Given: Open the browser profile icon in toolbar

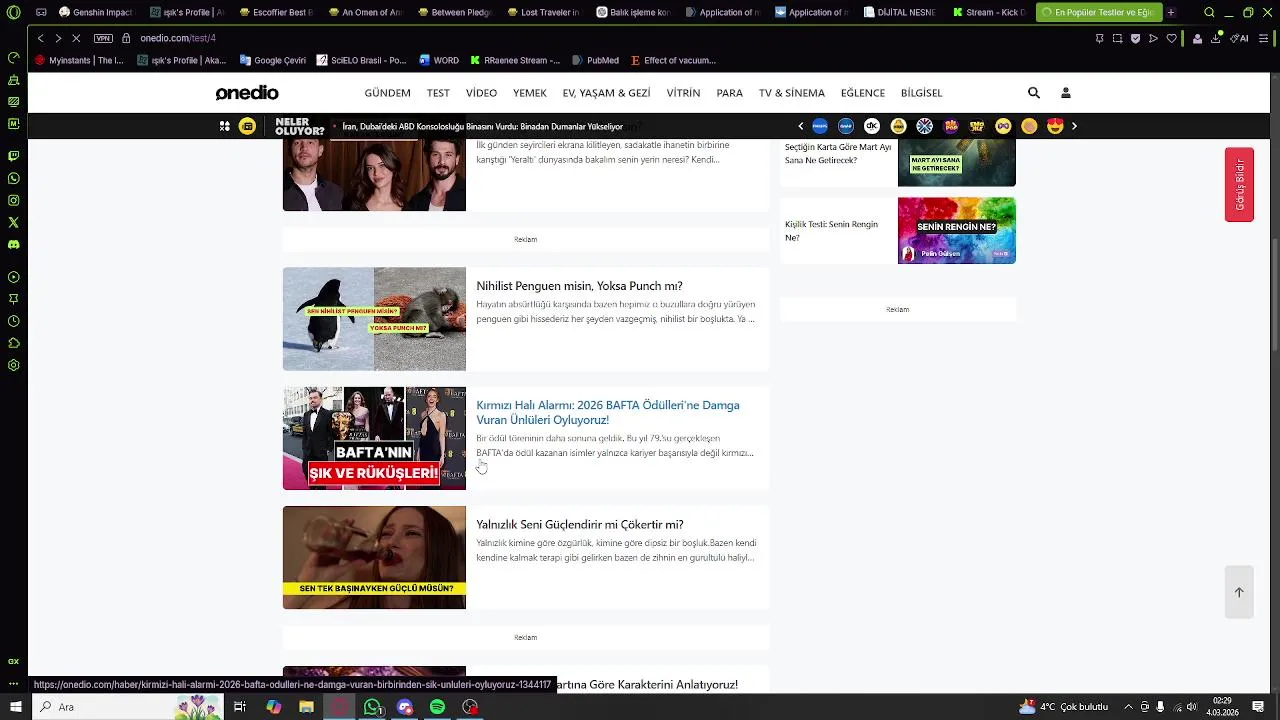Looking at the screenshot, I should pos(1197,38).
